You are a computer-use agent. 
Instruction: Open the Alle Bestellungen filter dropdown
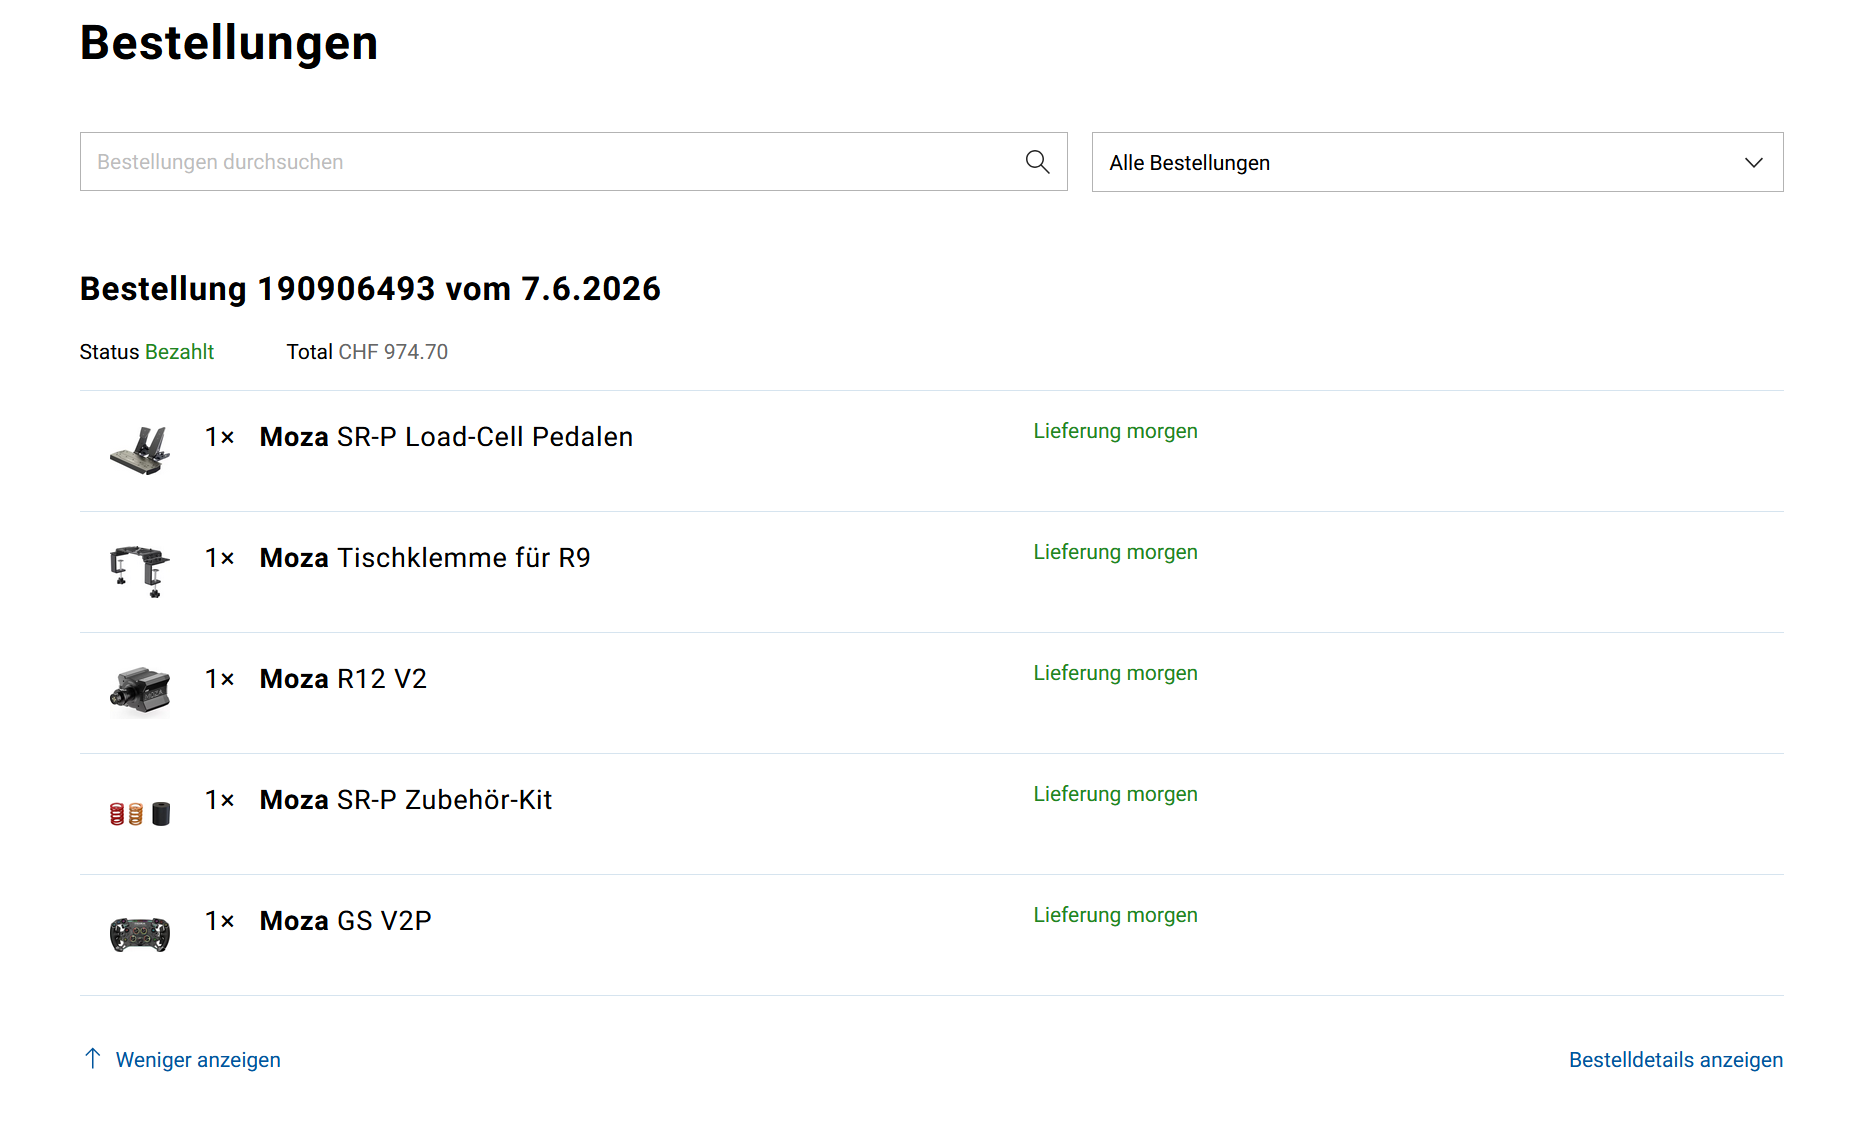1437,162
